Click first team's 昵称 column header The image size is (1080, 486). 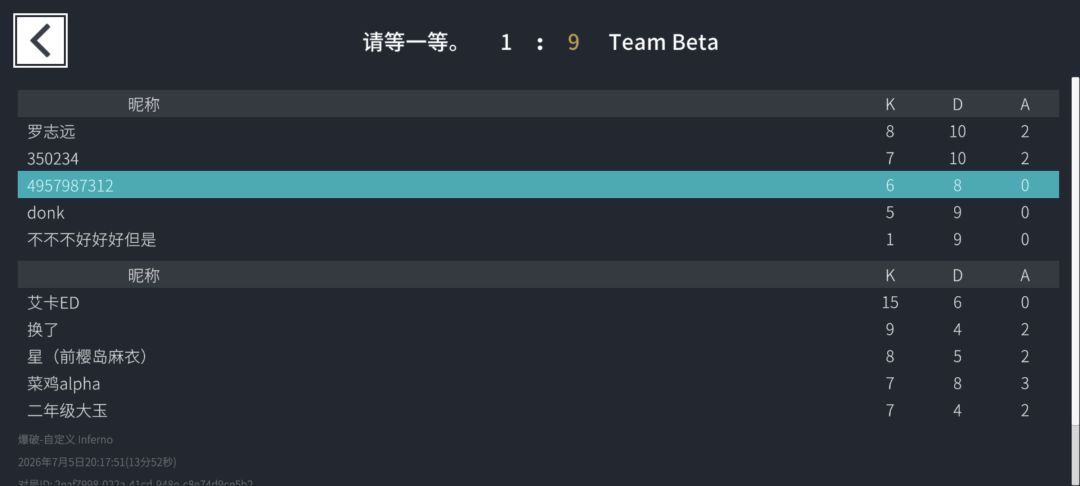tap(144, 105)
